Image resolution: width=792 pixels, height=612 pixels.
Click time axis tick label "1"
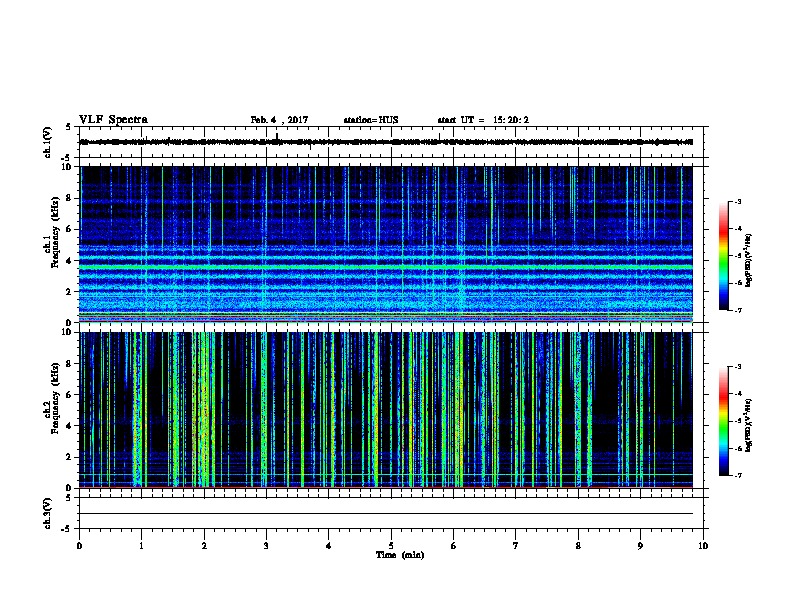[x=141, y=546]
